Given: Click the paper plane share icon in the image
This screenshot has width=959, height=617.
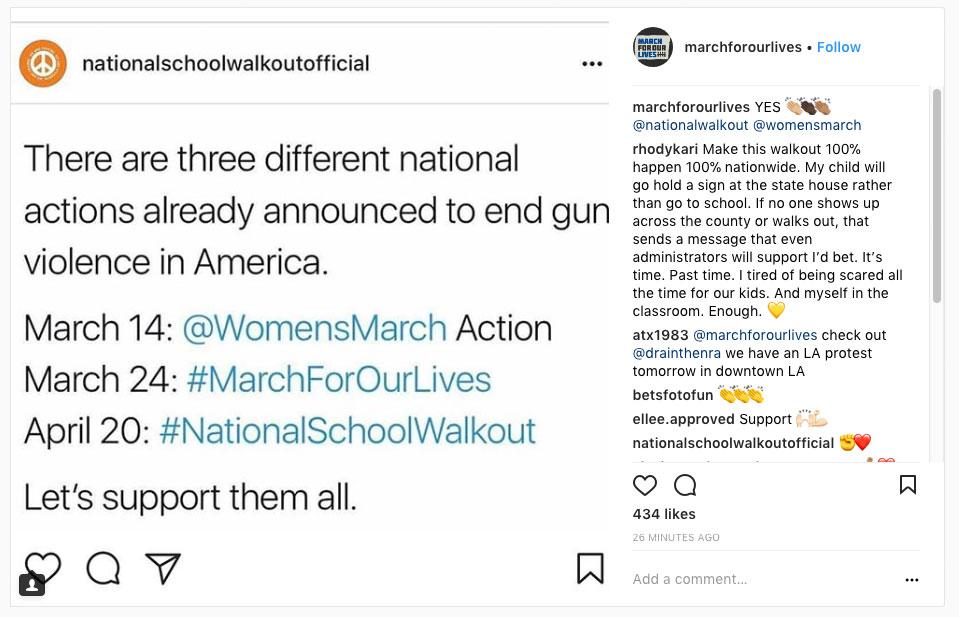Looking at the screenshot, I should point(163,568).
